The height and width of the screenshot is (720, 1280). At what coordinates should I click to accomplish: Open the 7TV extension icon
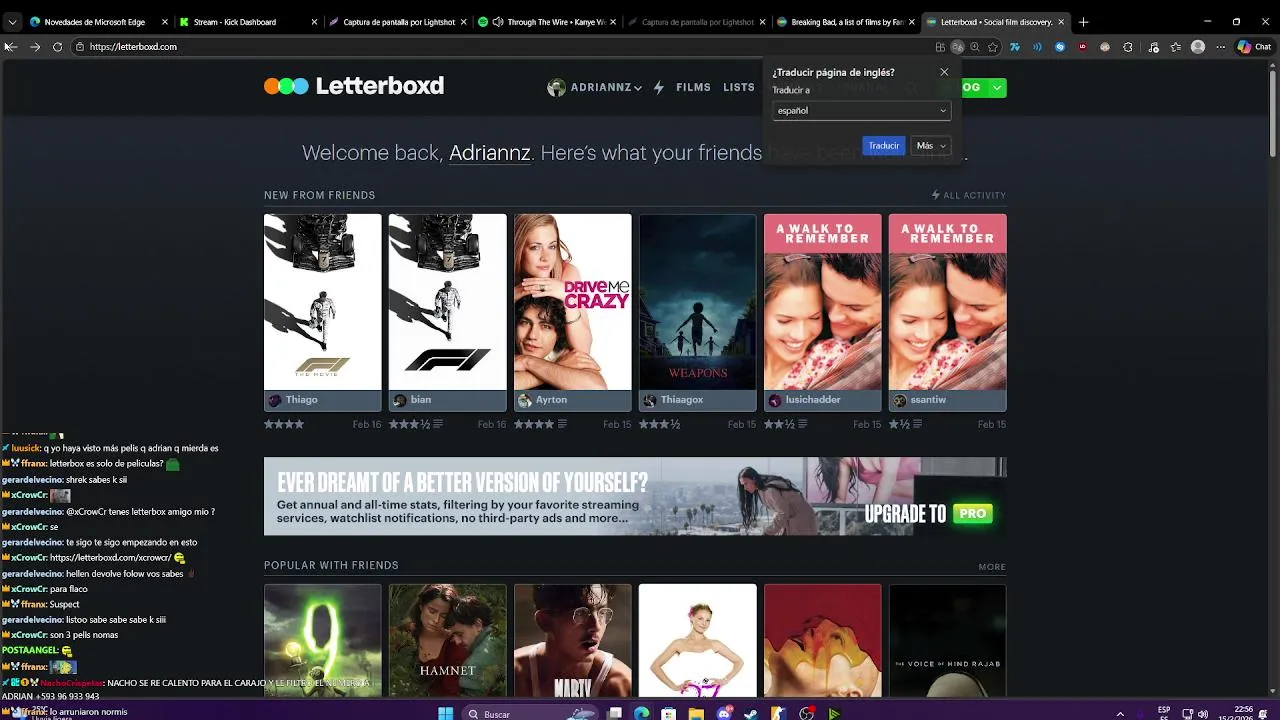(1015, 47)
